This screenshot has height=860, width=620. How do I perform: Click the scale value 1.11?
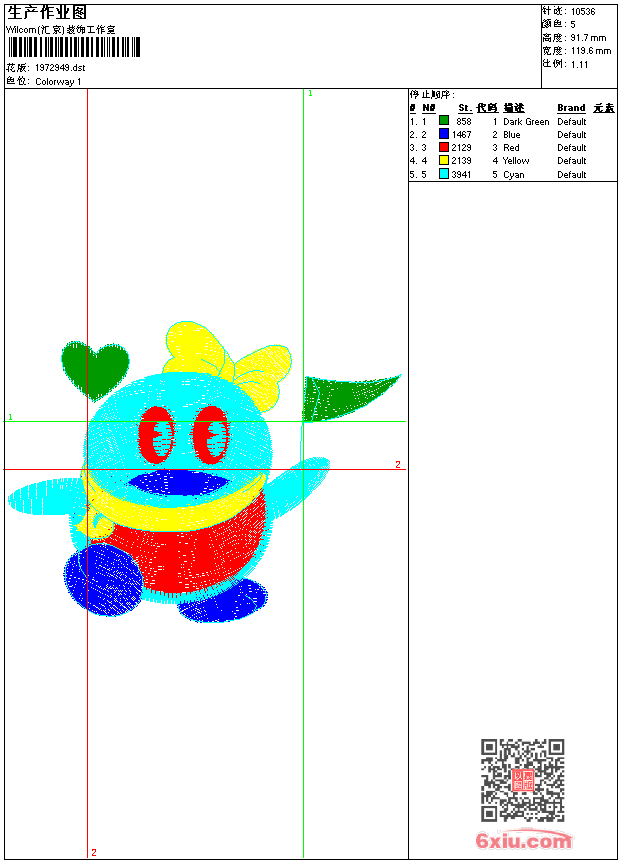point(579,65)
